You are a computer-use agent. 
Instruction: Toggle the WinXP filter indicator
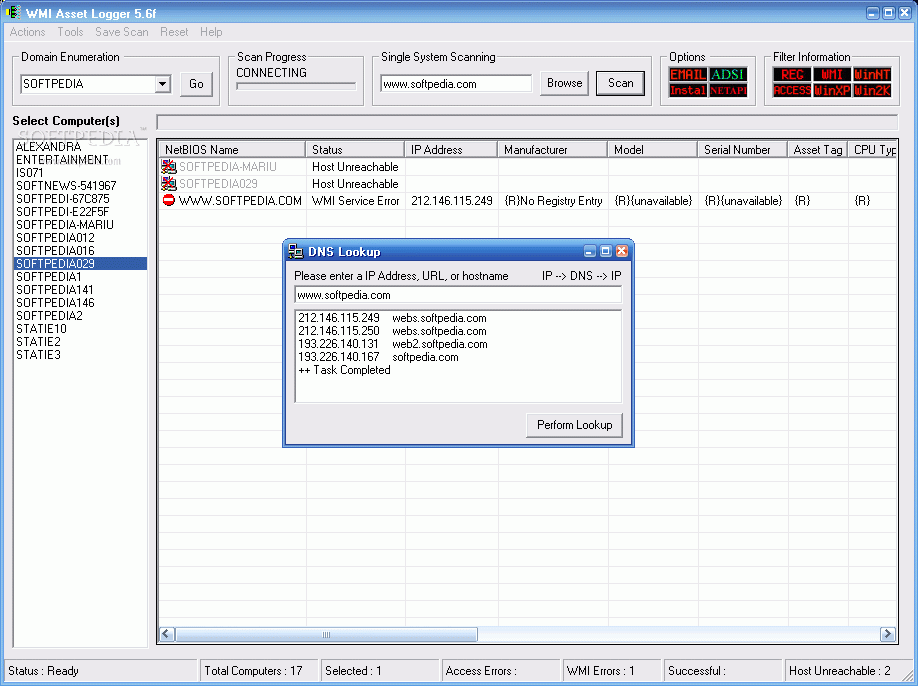click(832, 90)
